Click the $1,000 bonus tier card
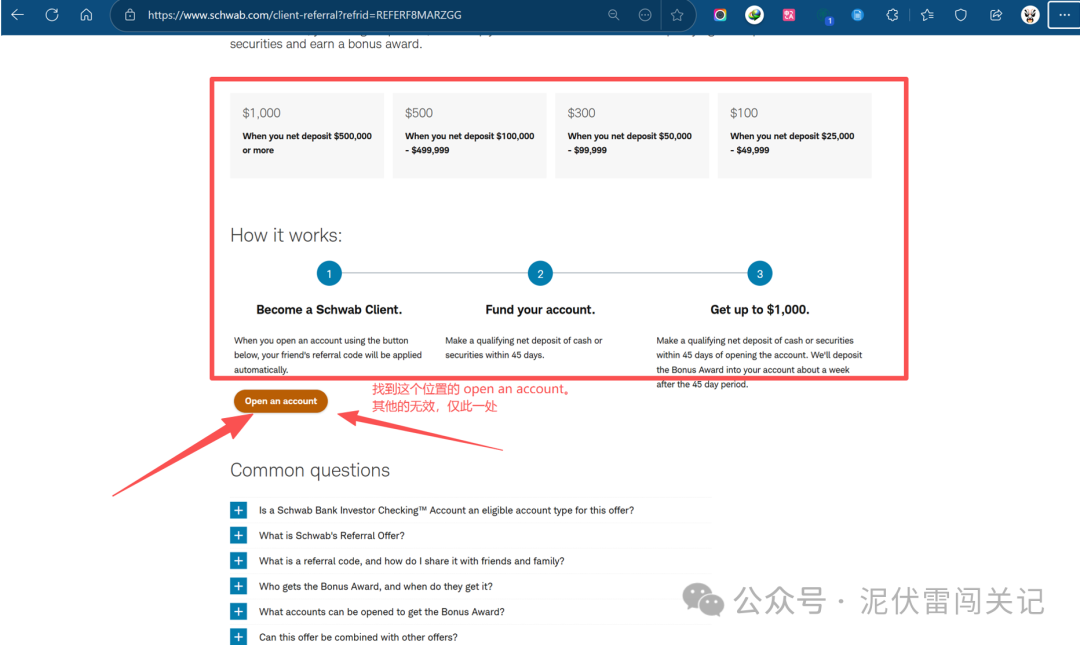 point(307,136)
